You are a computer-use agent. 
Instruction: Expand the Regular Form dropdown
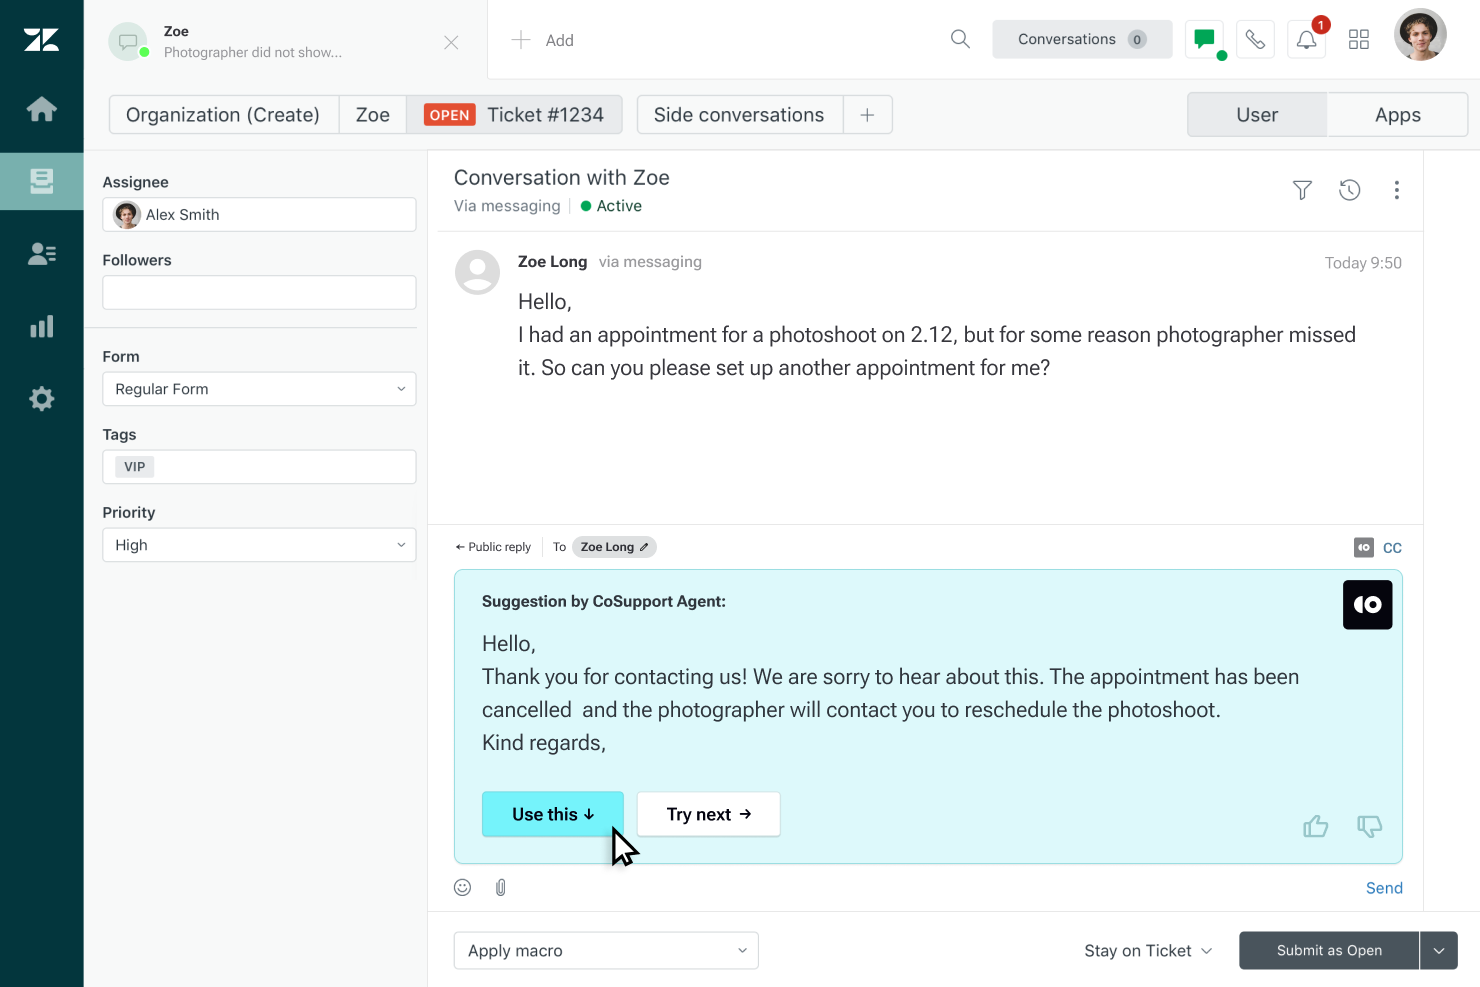tap(259, 389)
